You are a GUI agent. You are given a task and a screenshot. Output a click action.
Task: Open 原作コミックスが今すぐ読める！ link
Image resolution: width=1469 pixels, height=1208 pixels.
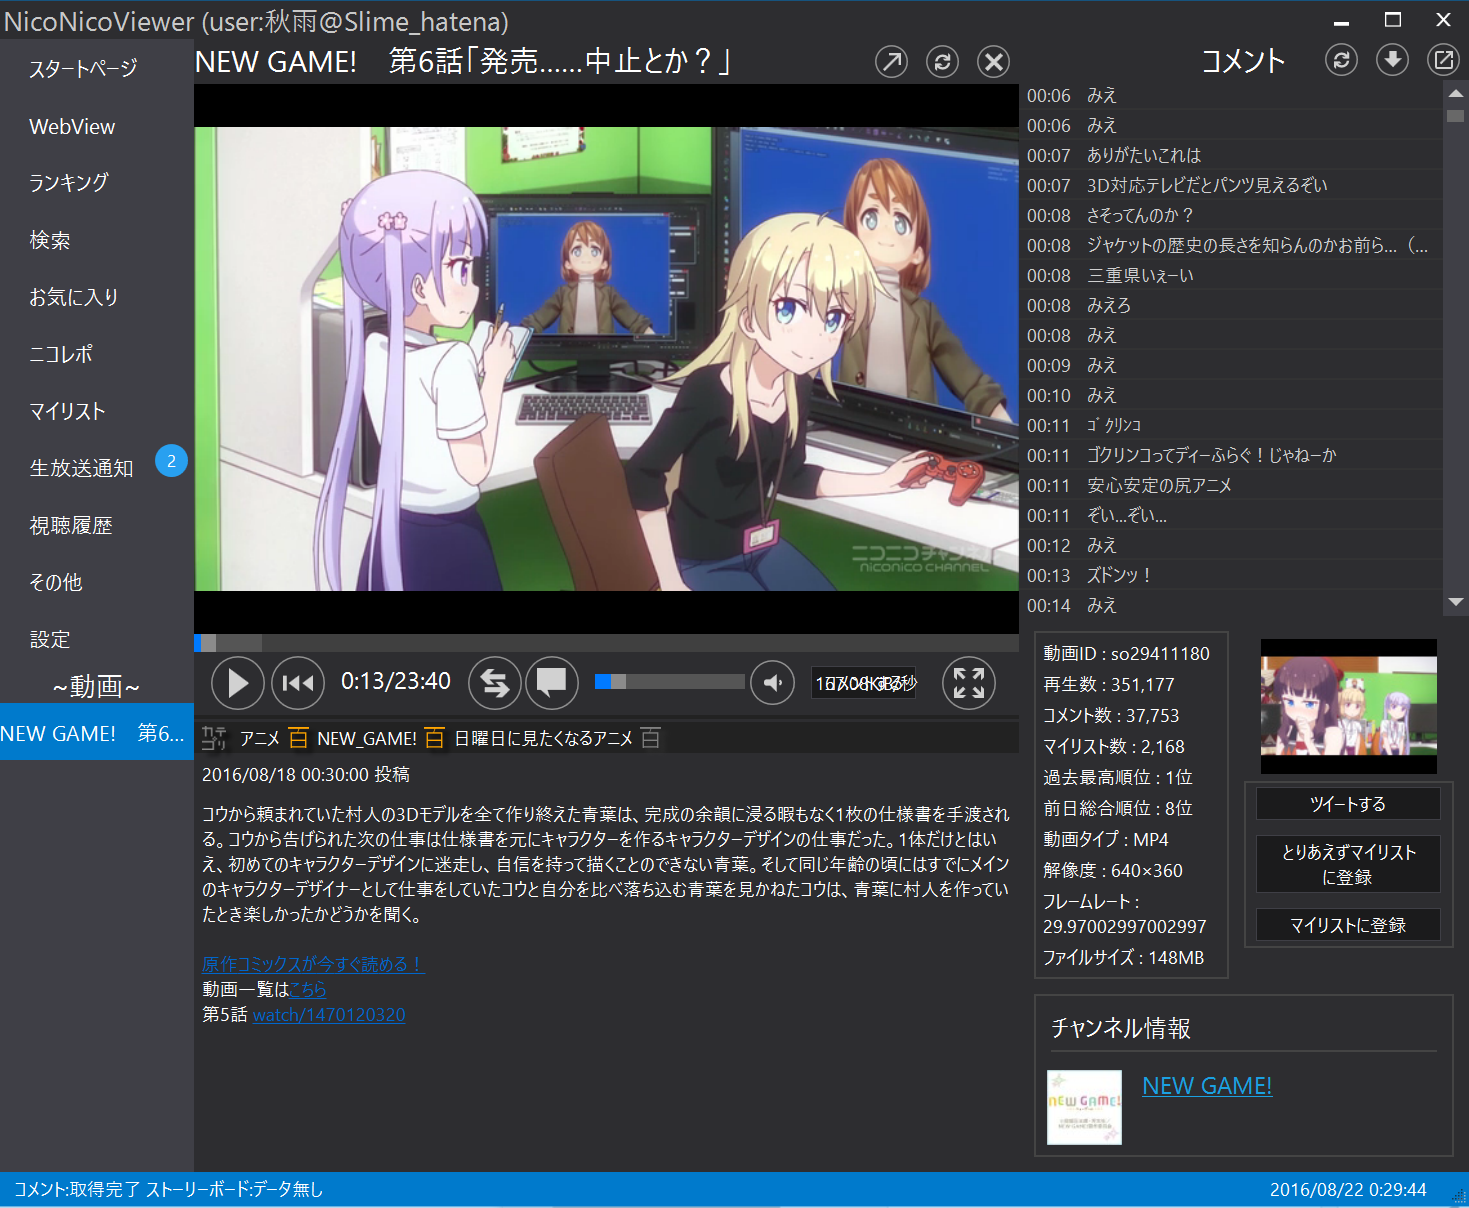313,964
